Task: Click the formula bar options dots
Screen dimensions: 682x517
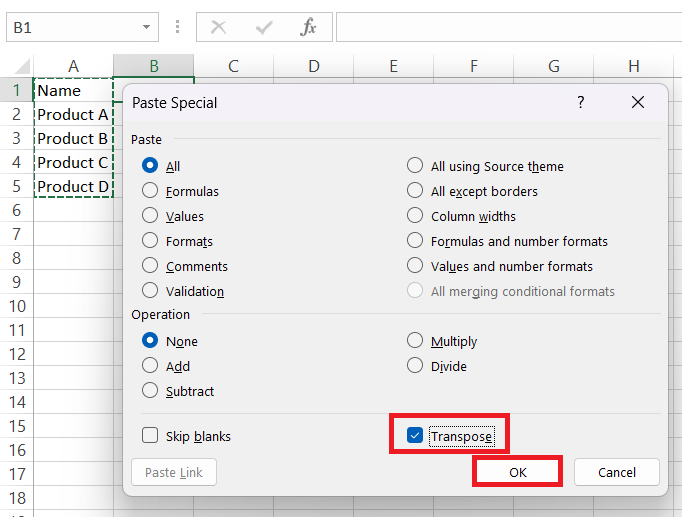Action: 177,27
